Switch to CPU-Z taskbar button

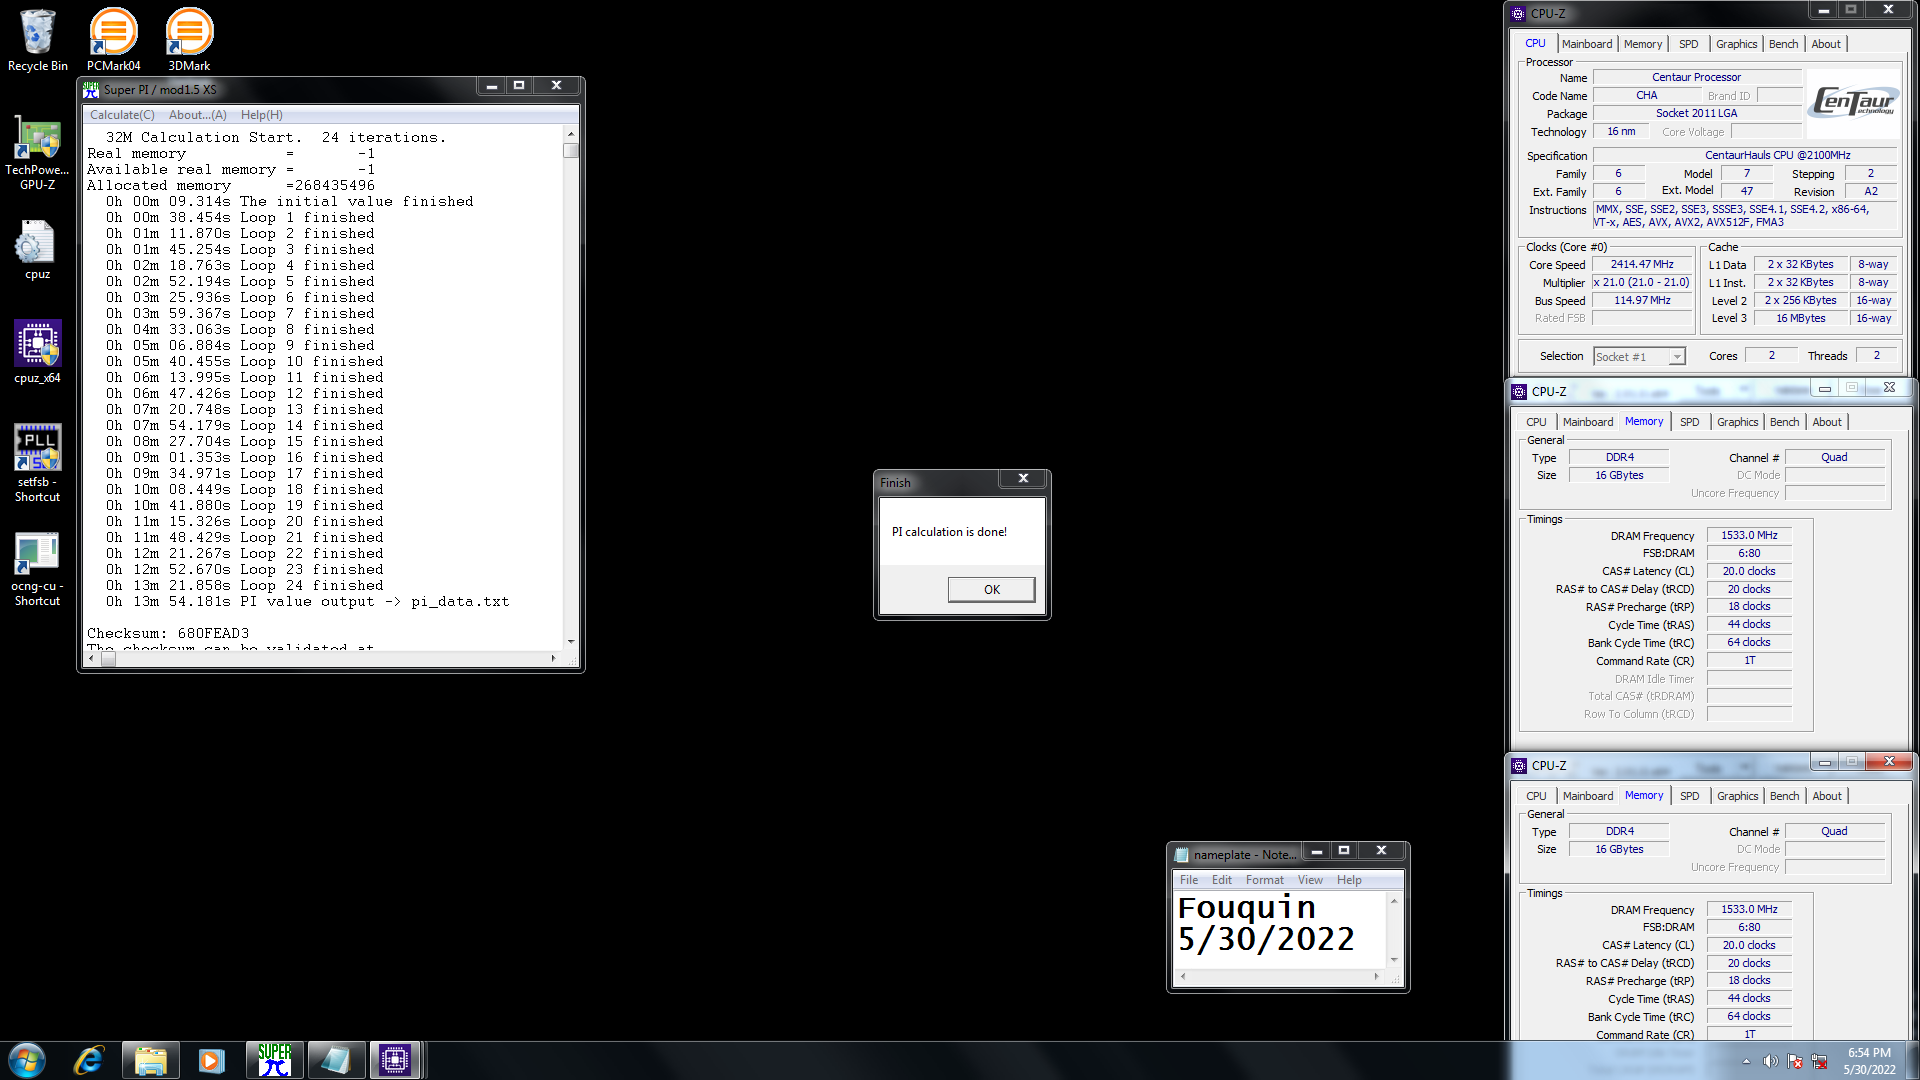click(395, 1060)
